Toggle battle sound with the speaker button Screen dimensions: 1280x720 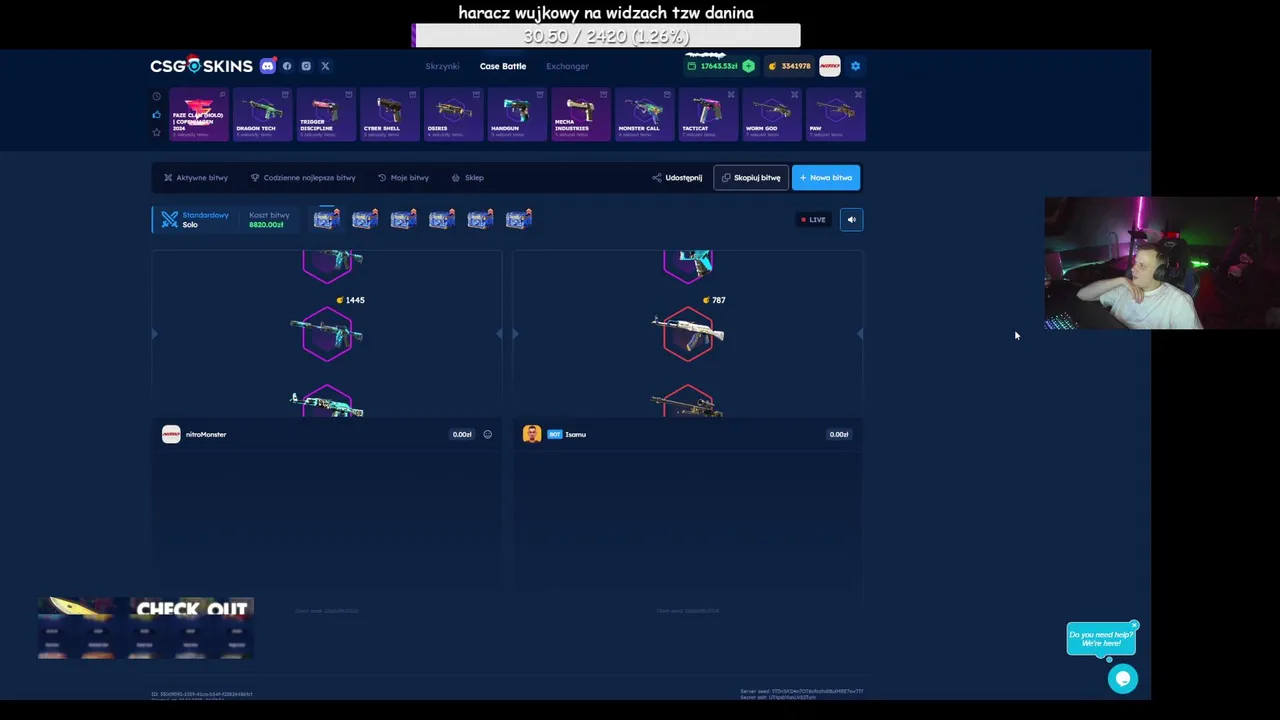tap(851, 220)
